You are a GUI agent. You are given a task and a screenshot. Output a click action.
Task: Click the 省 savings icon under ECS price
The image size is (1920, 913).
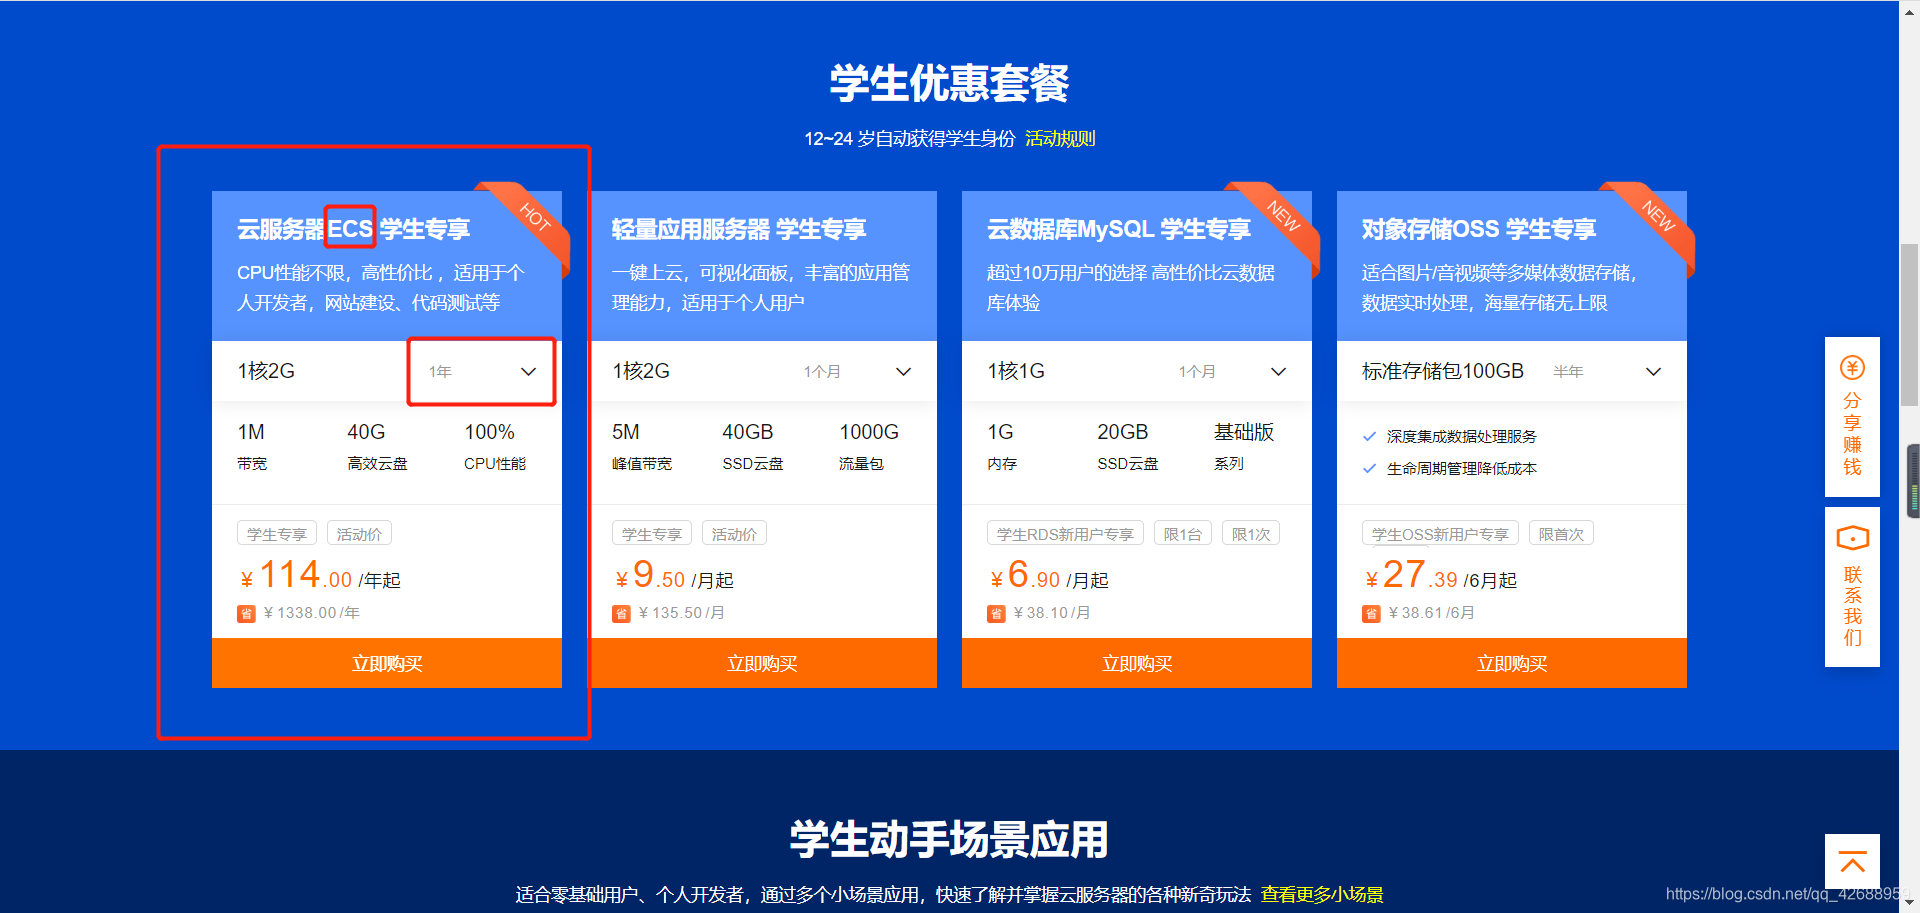click(247, 613)
